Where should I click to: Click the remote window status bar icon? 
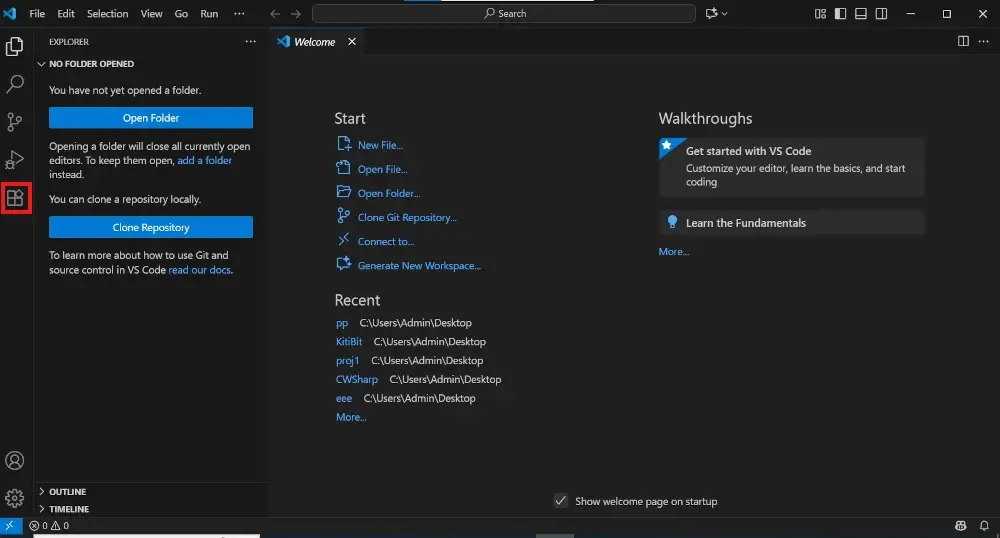click(10, 526)
